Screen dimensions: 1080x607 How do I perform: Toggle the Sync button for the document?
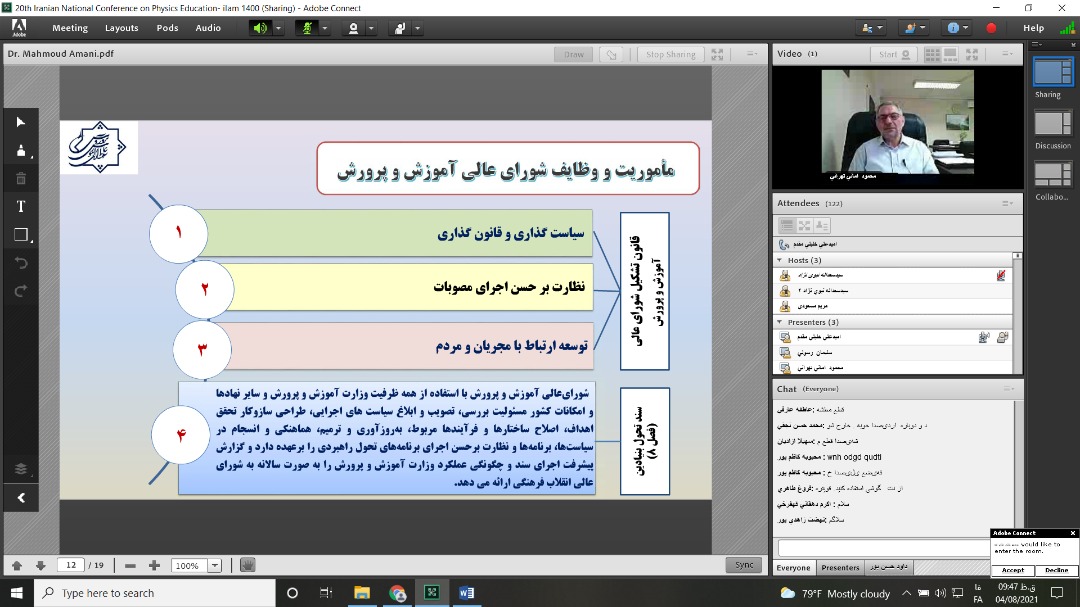744,565
